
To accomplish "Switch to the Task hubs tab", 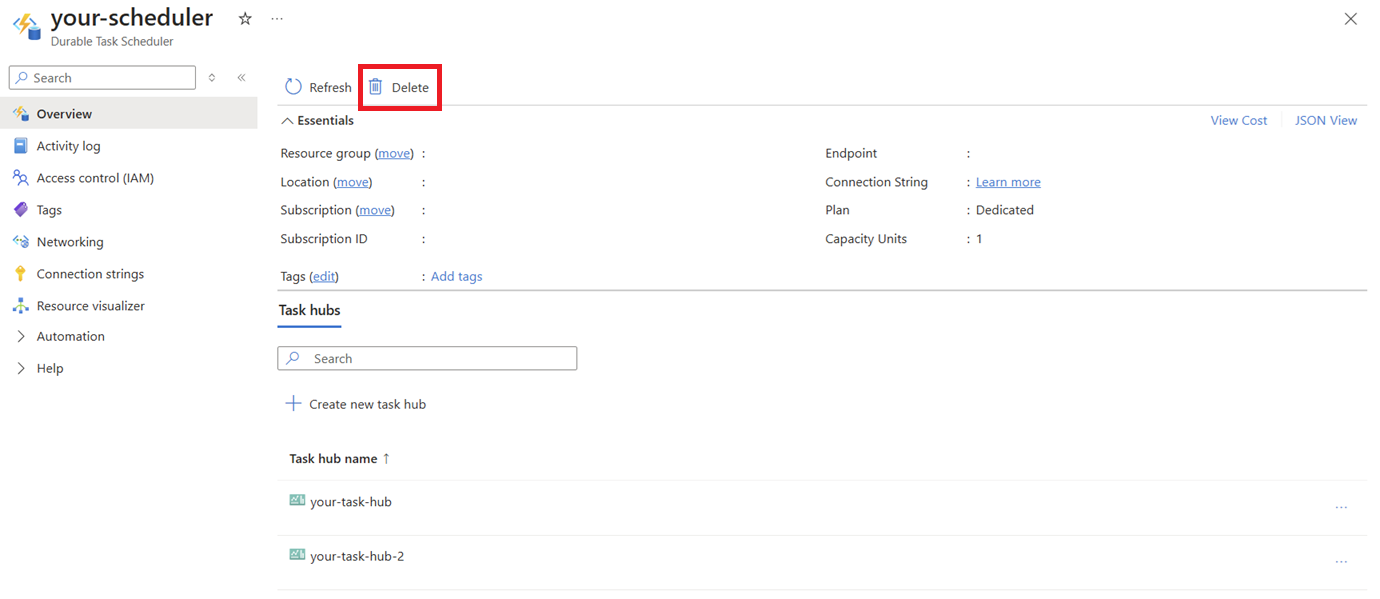I will click(x=309, y=310).
